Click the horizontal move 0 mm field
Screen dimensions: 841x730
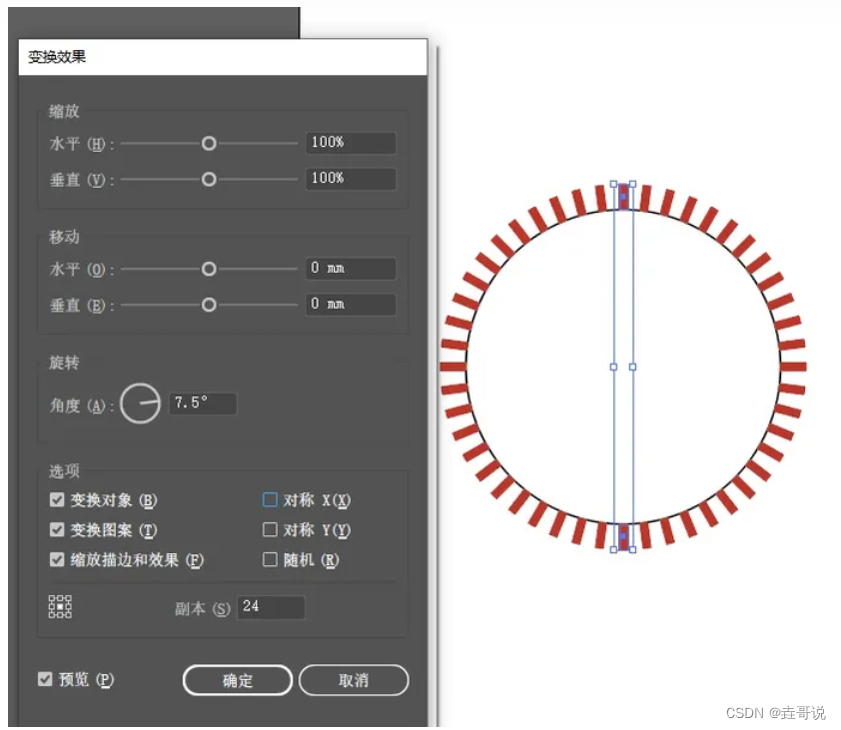coord(351,268)
